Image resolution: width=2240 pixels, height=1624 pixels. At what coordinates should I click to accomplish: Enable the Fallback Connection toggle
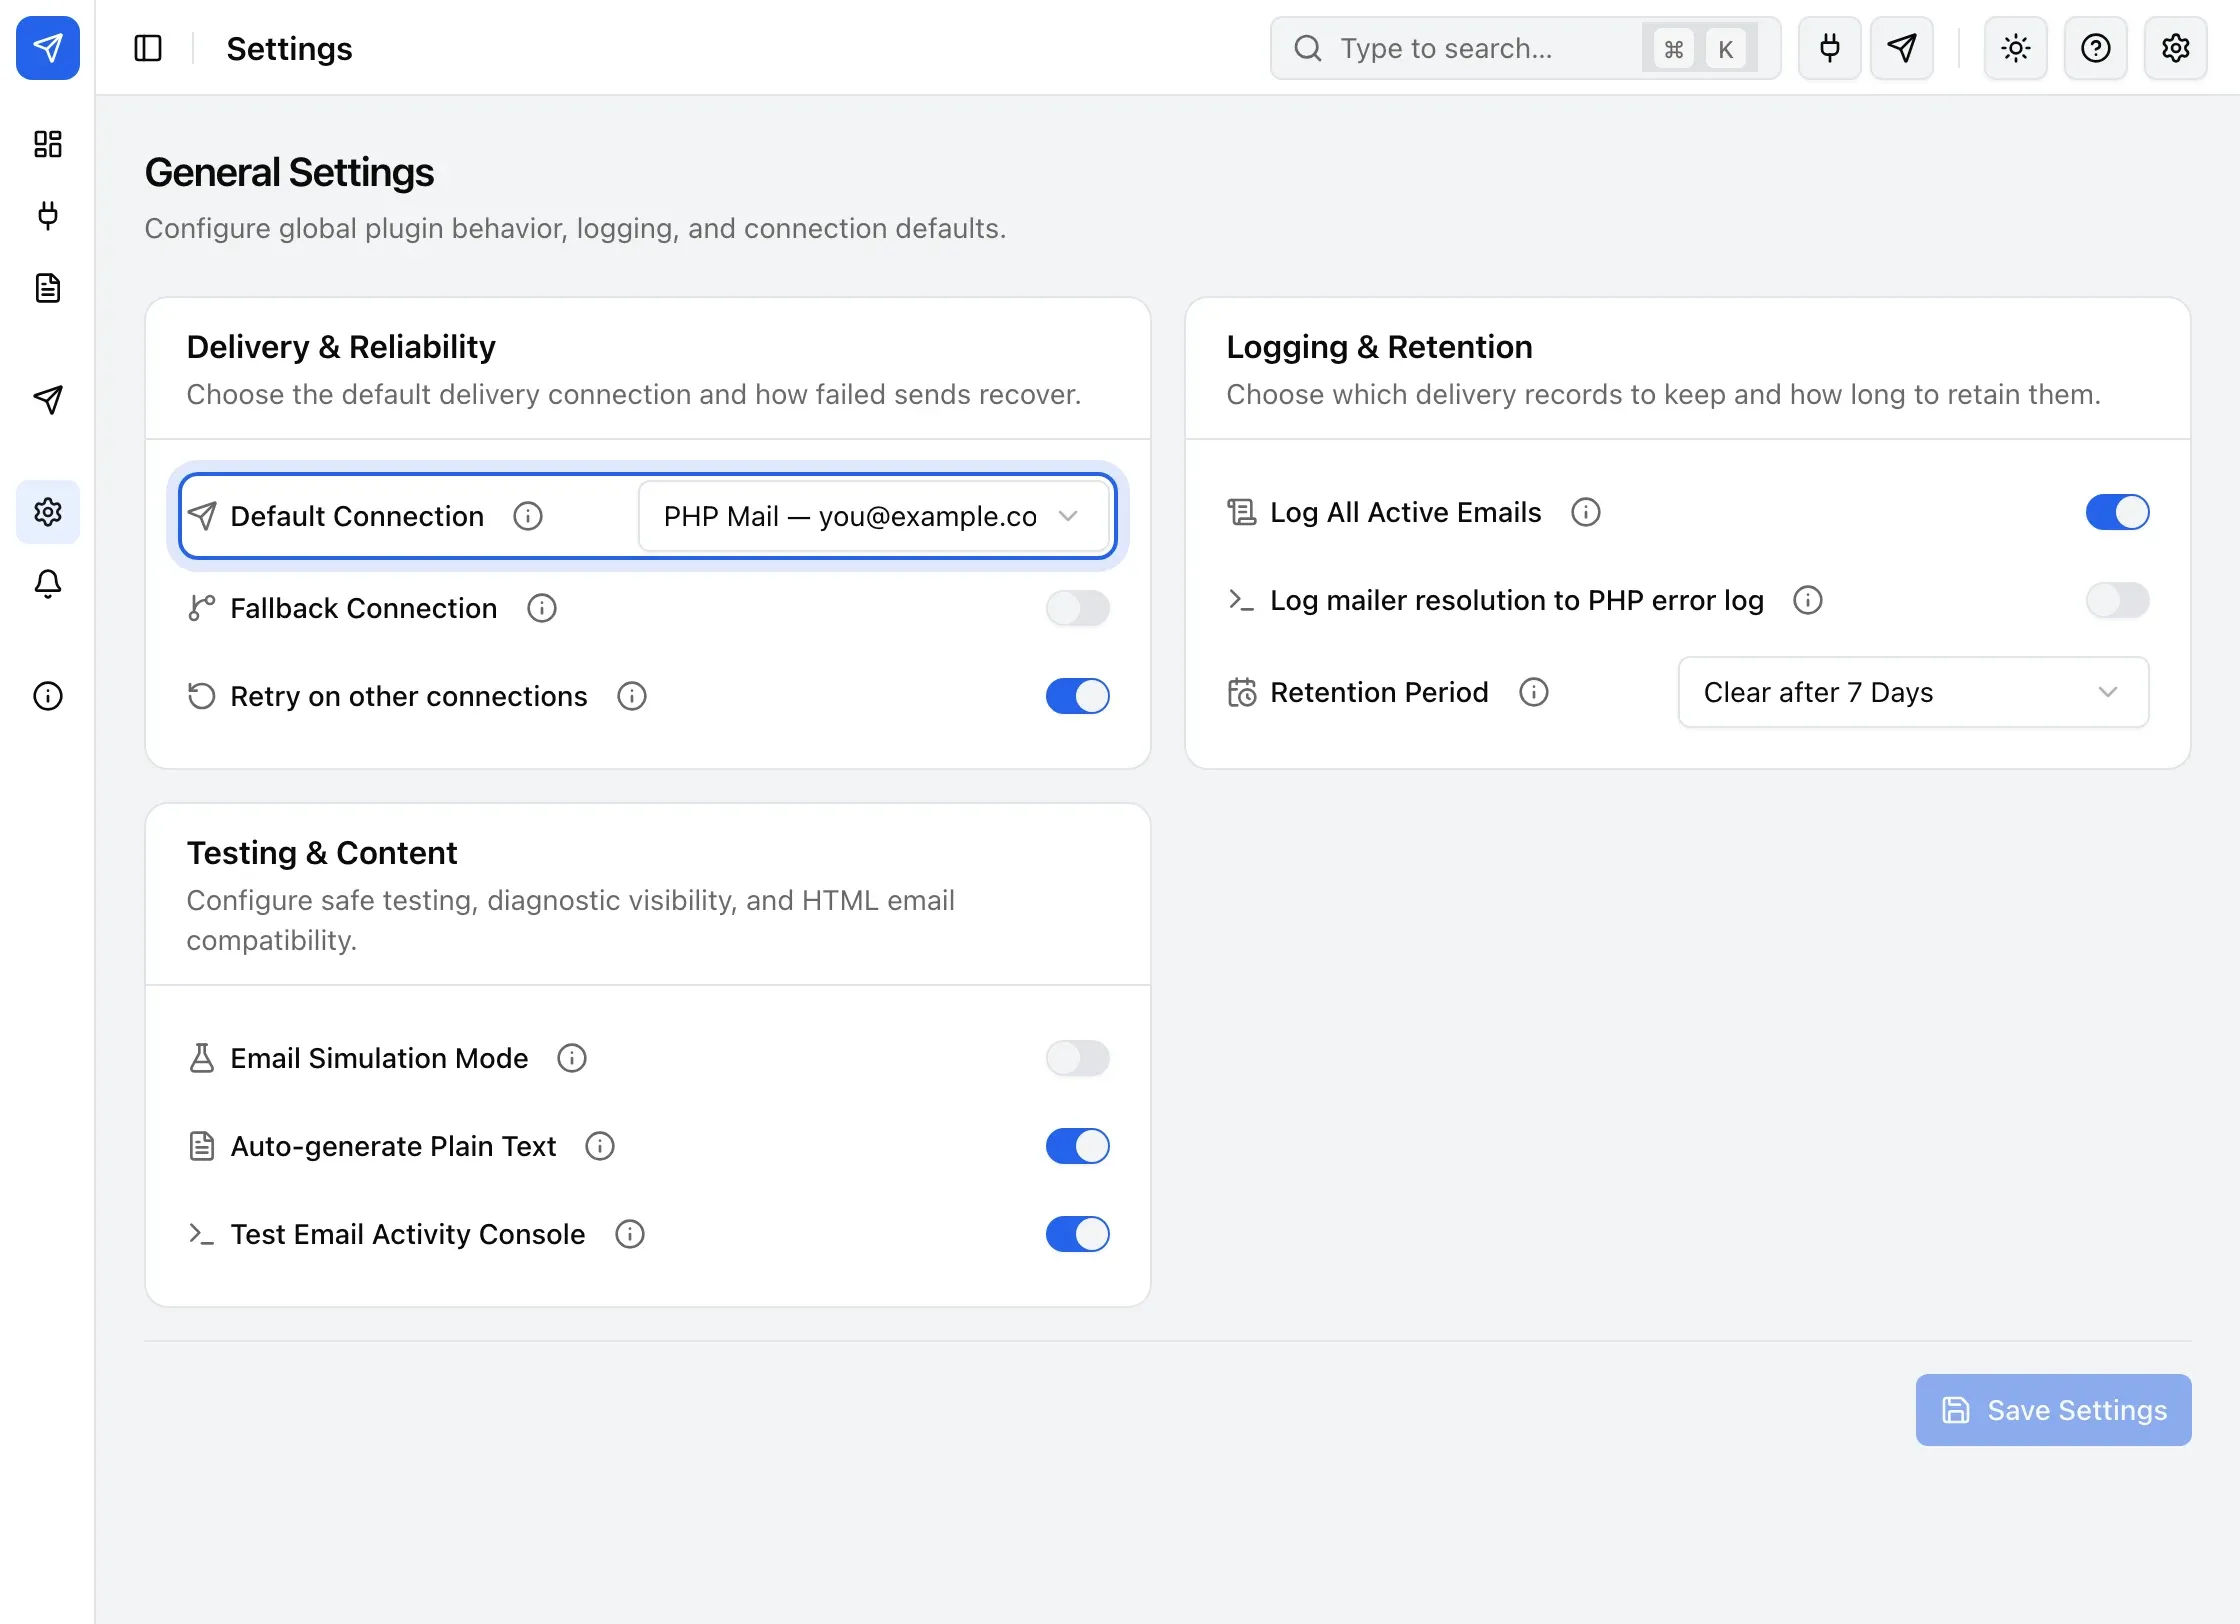click(x=1078, y=608)
